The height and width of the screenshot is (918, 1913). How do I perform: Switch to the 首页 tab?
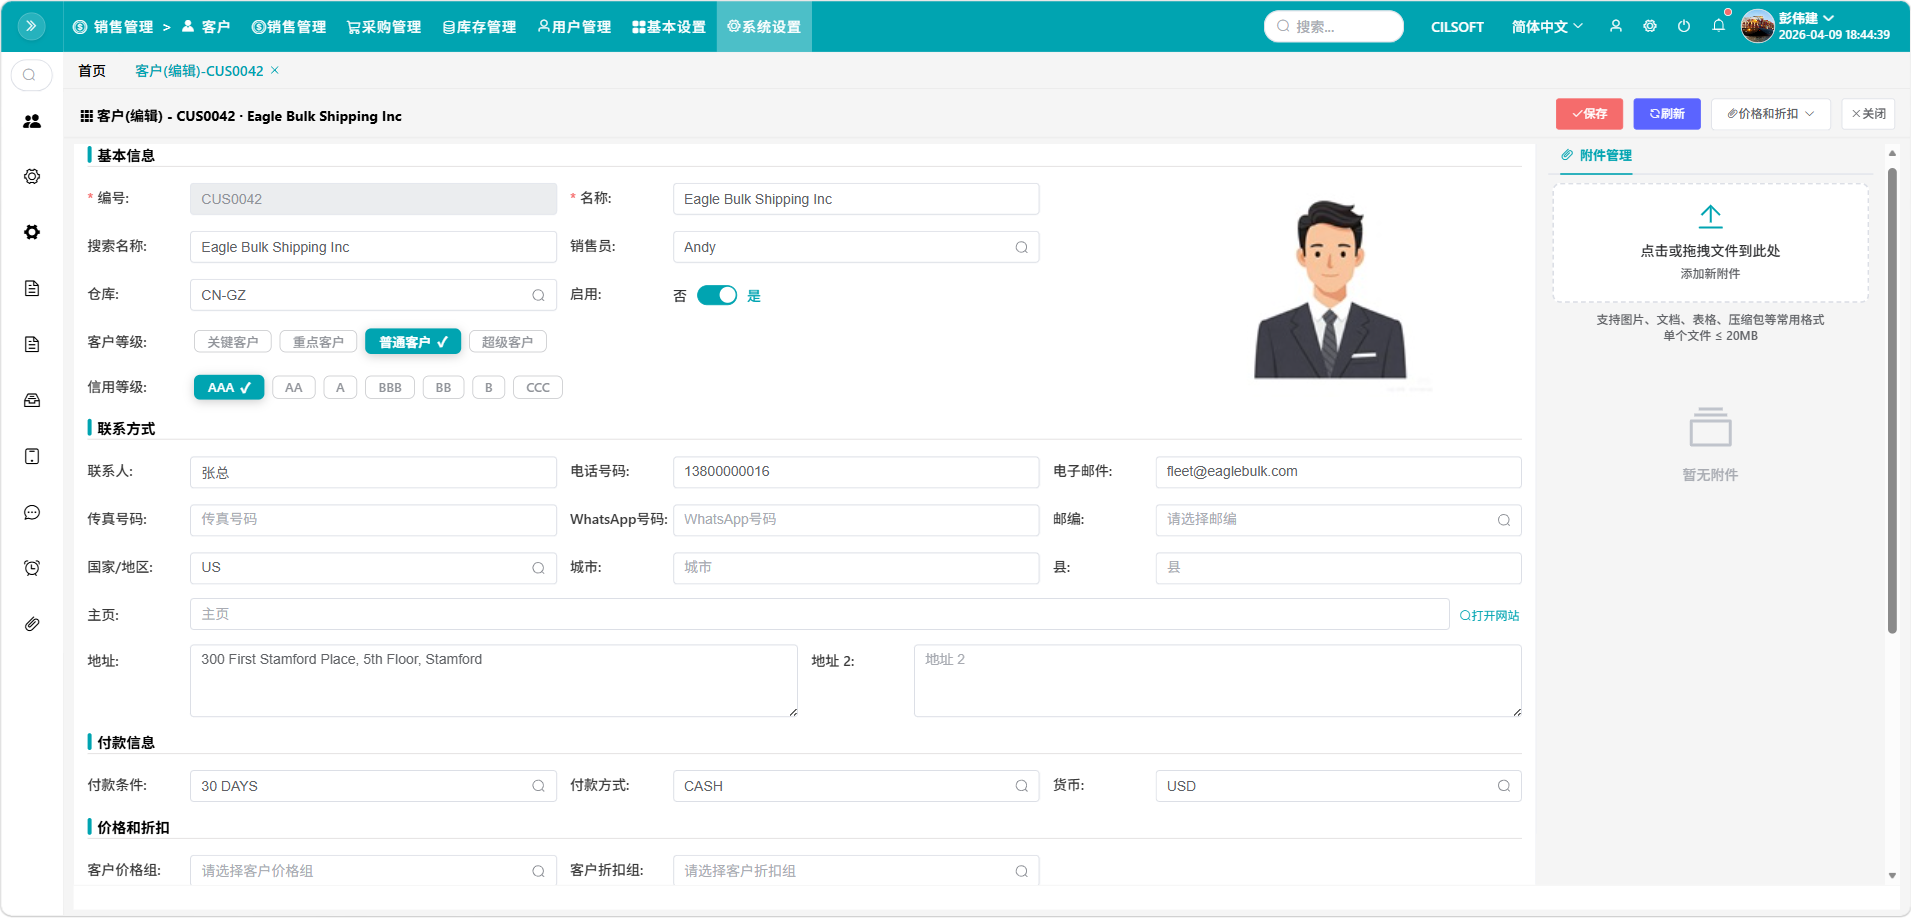[92, 71]
